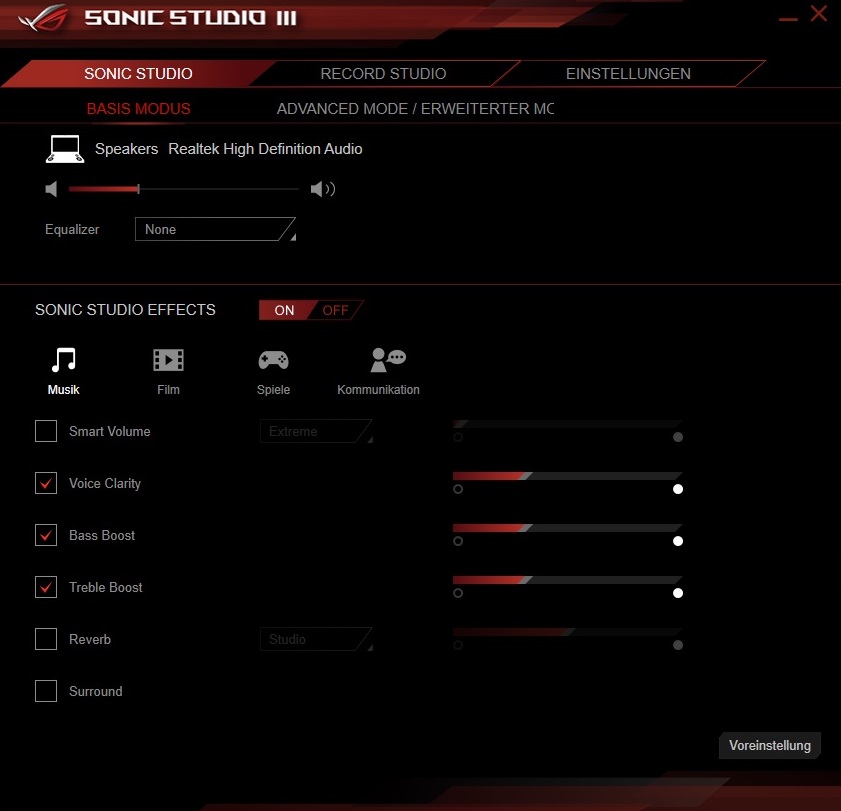The height and width of the screenshot is (811, 841).
Task: Set the Treble Boost level slider
Action: 567,580
